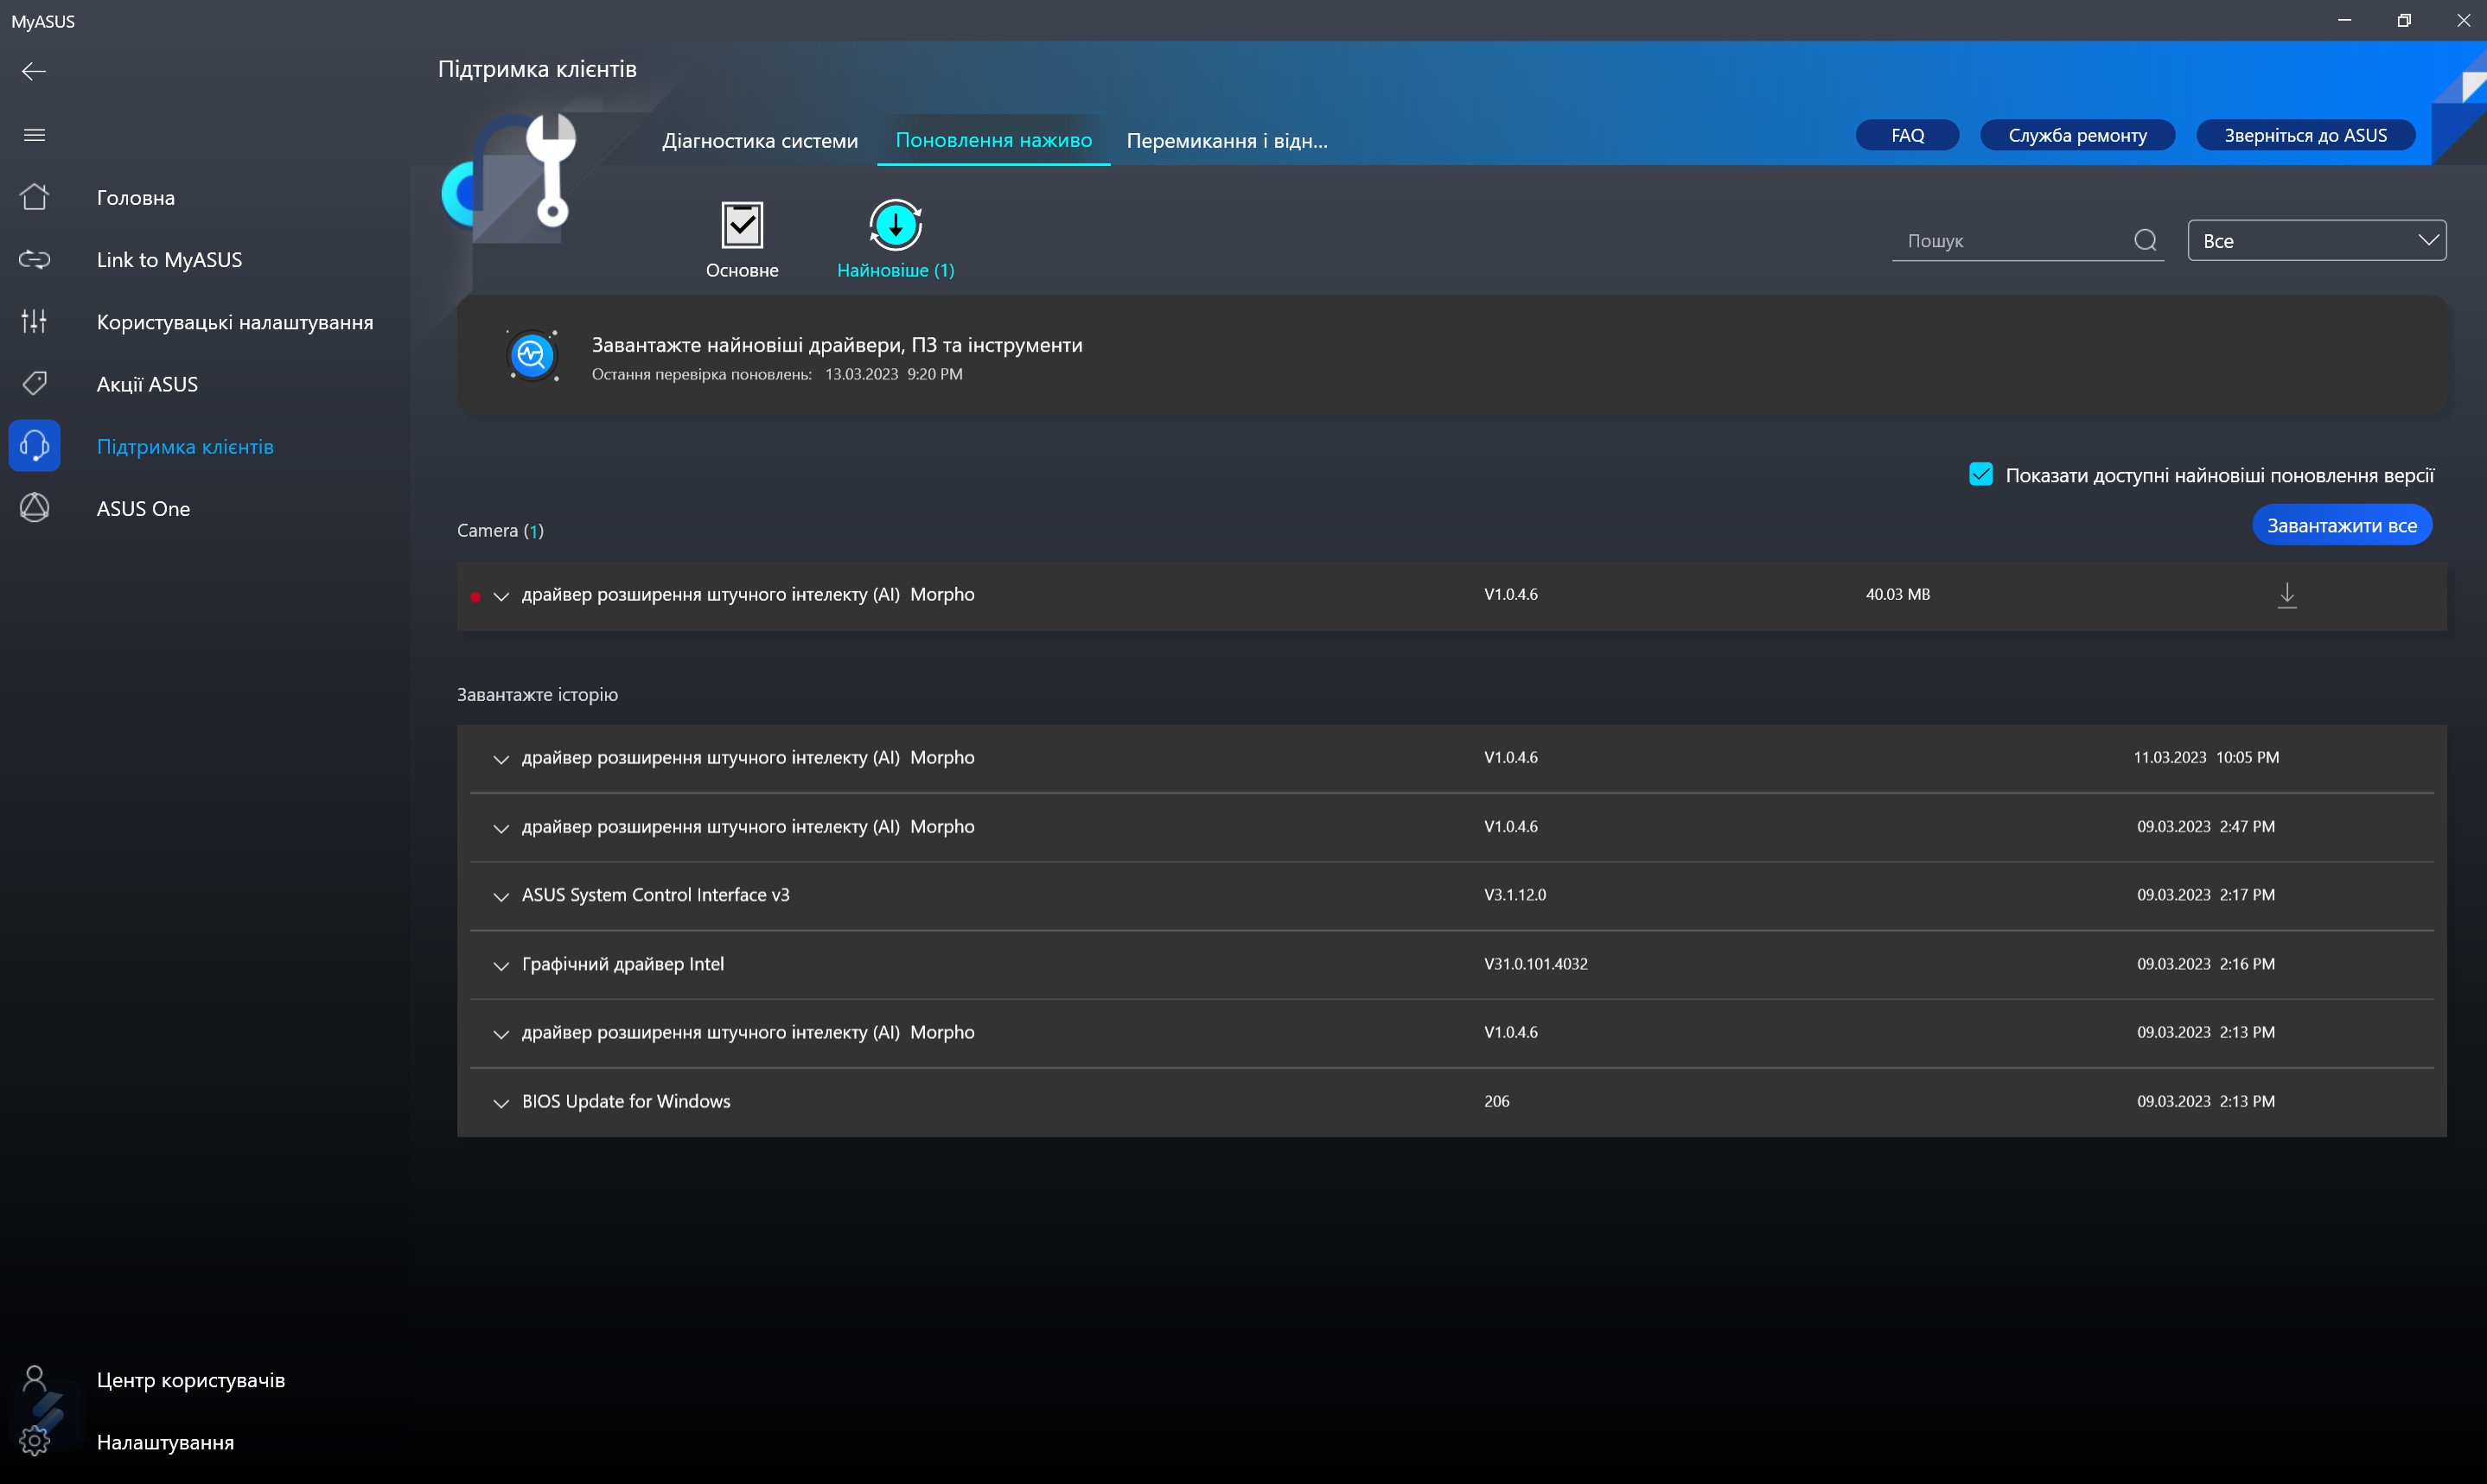This screenshot has width=2487, height=1484.
Task: Click the back arrow icon
Action: [x=34, y=71]
